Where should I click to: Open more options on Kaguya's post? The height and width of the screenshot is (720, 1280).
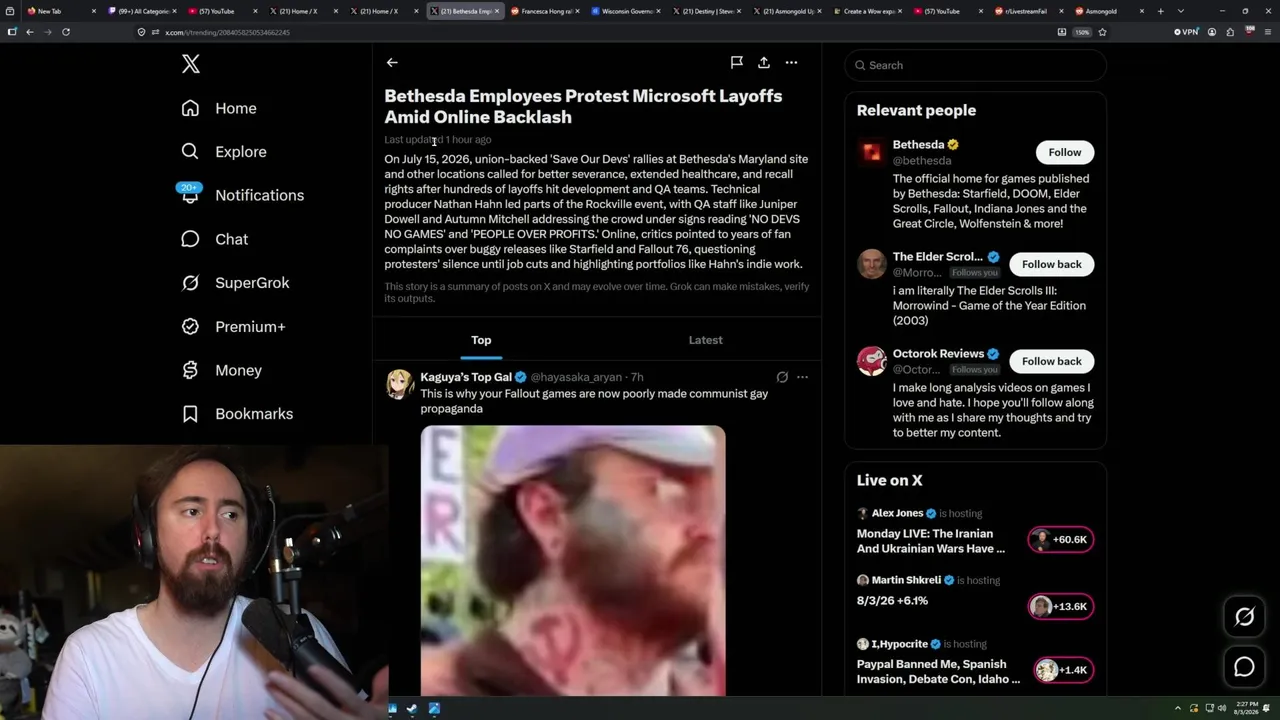coord(802,377)
